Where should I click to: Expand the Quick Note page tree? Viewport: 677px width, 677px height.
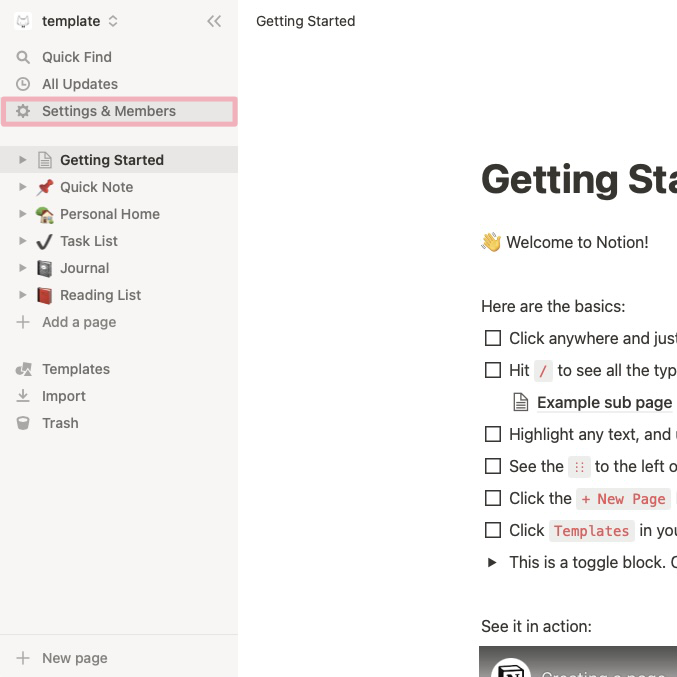22,187
